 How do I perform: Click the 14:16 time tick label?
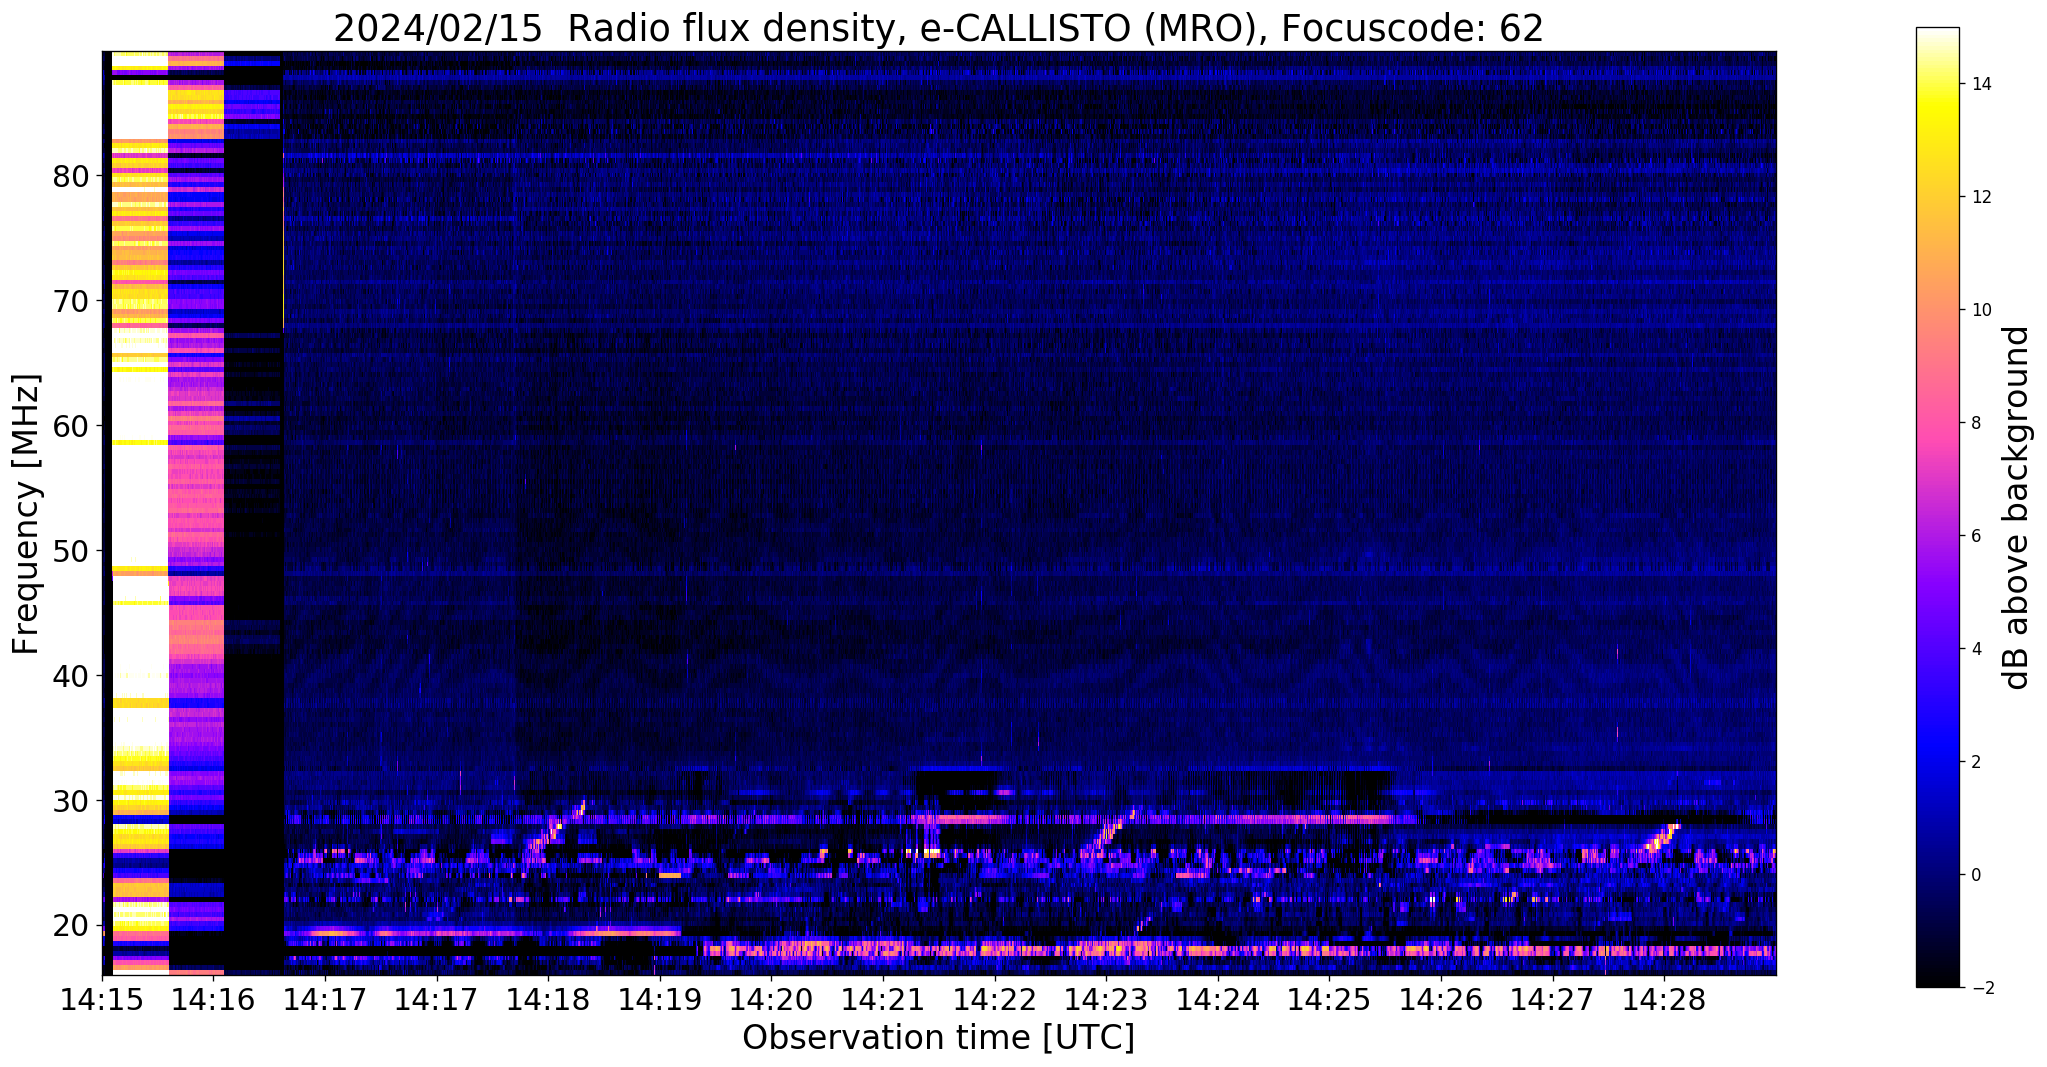(213, 999)
